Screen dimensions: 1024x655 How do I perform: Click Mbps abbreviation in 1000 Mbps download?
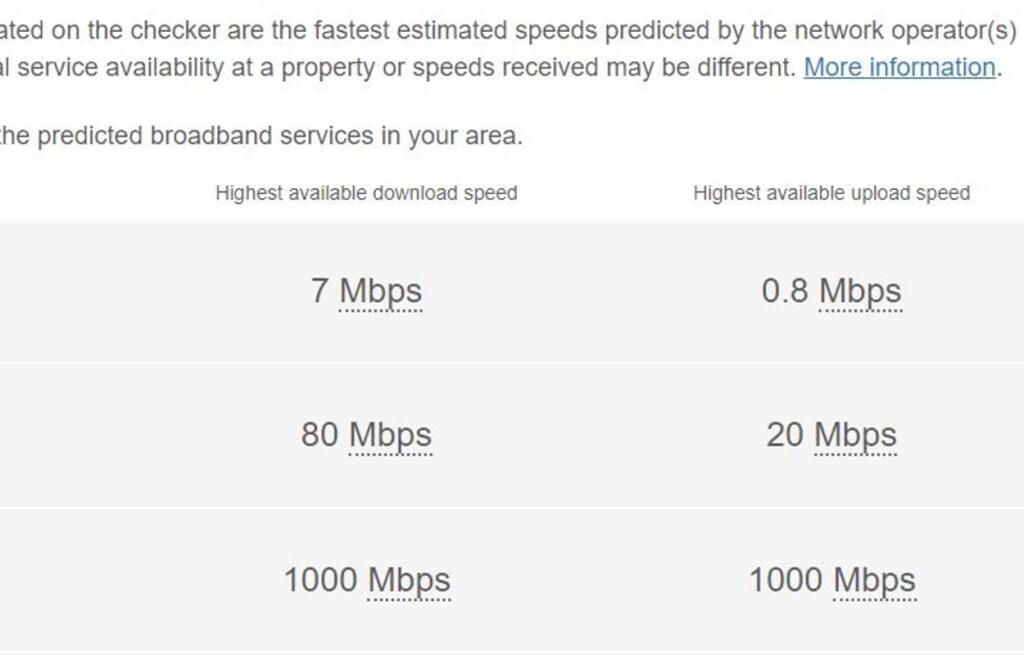coord(409,580)
